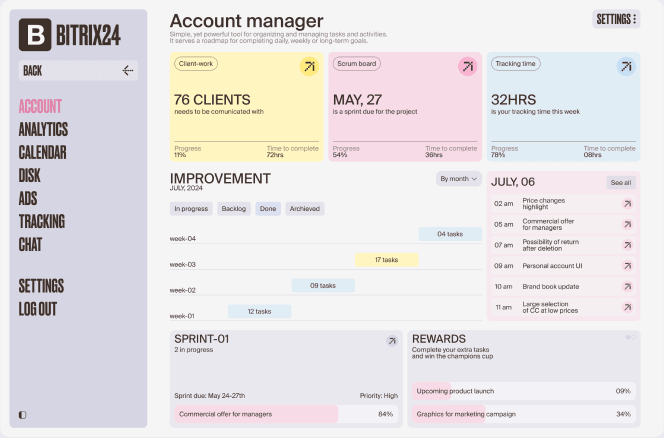This screenshot has height=438, width=664.
Task: Click the Settings button at top right
Action: point(616,19)
